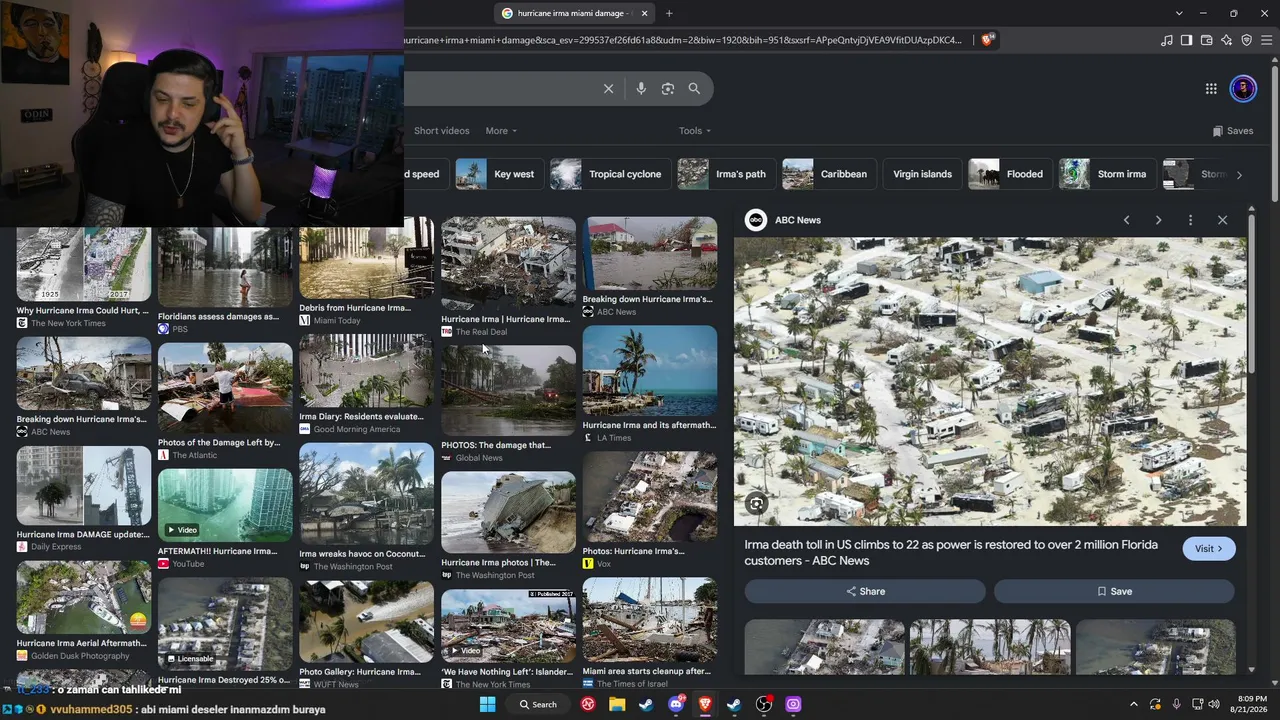Save the previewed image to collections
Screen dimensions: 1280x720
1114,591
